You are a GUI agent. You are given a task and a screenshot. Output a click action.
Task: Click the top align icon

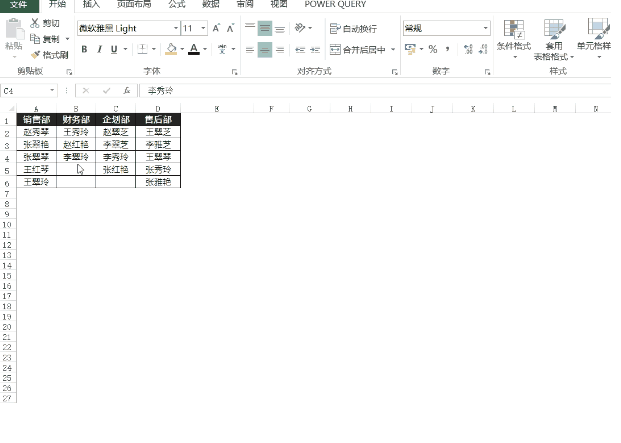point(250,28)
